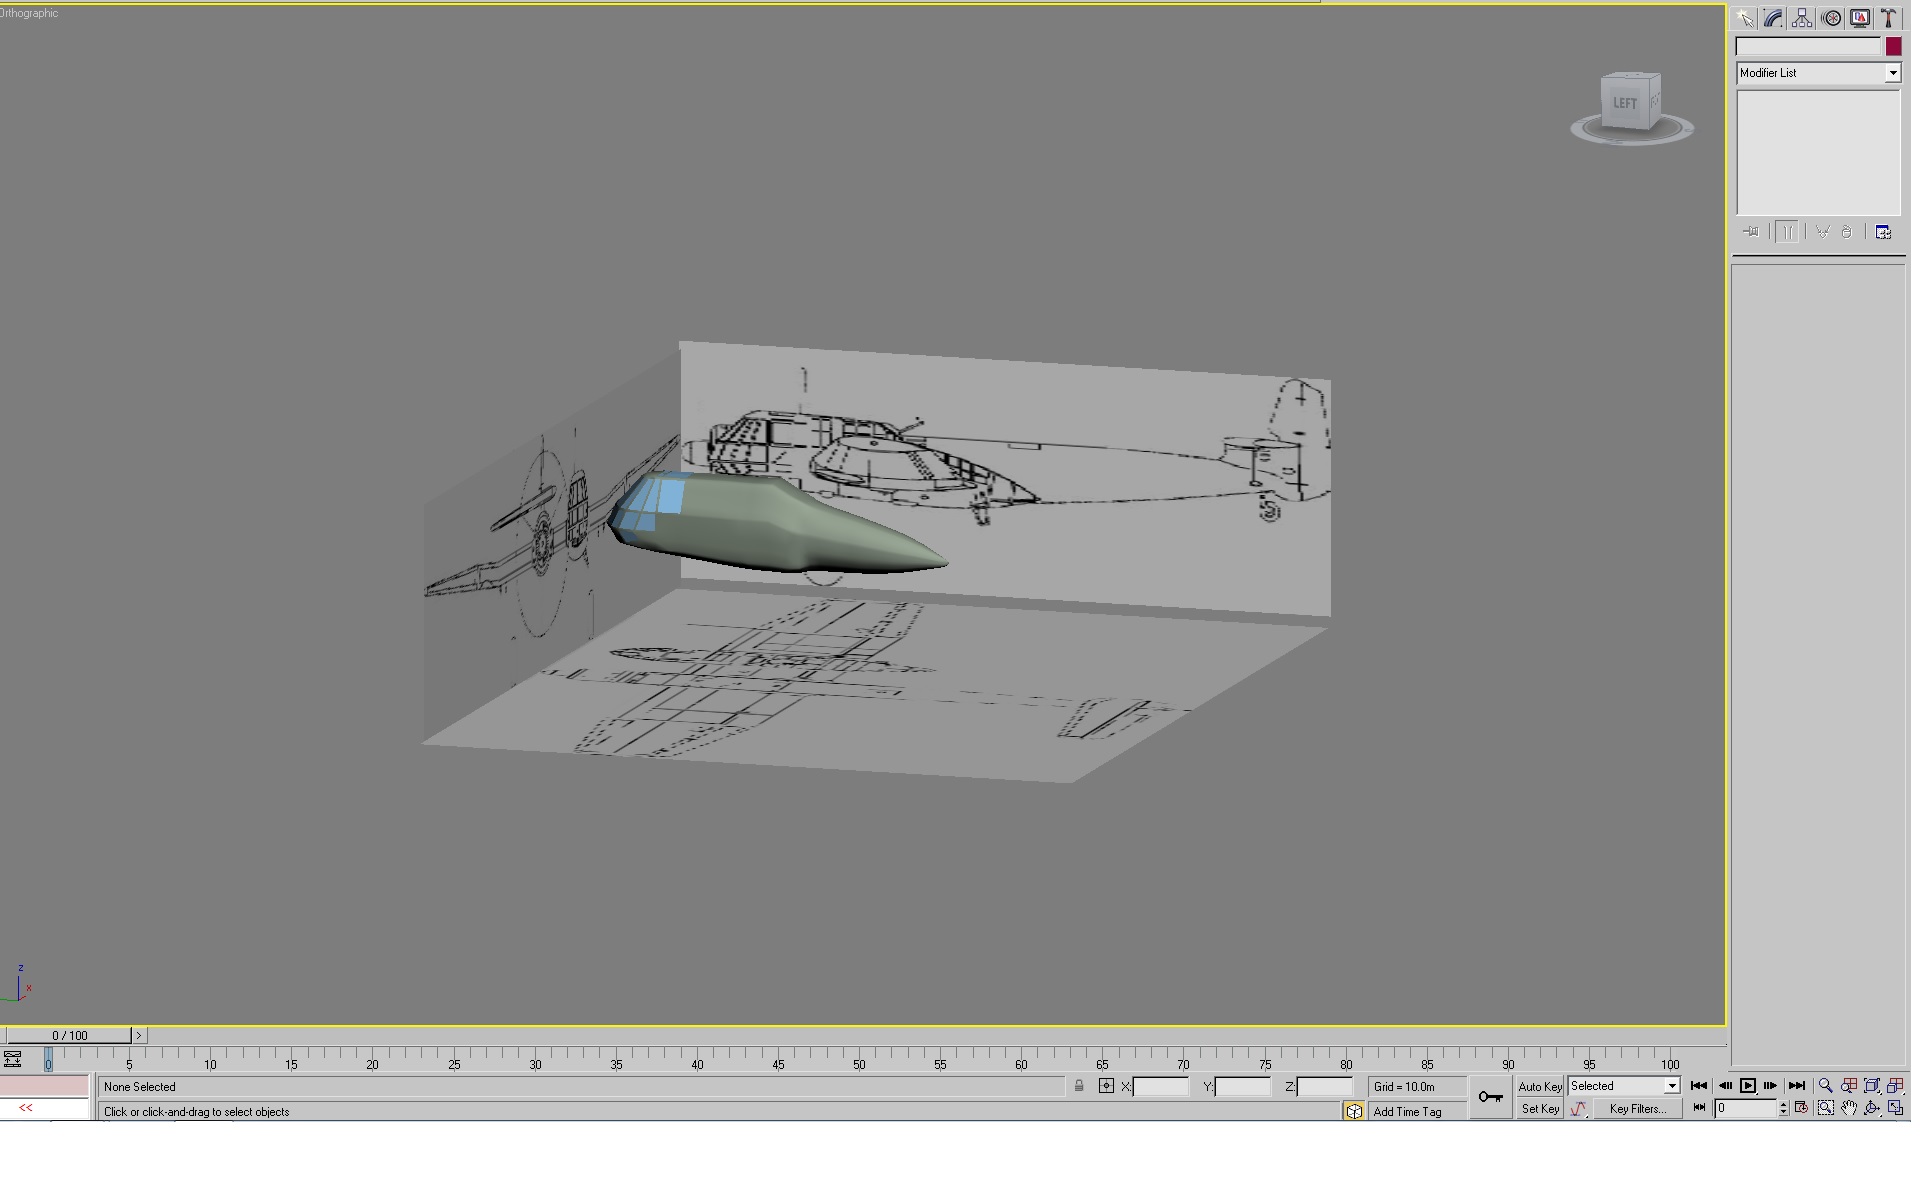This screenshot has height=1200, width=1920.
Task: Select the Zoom magnifier tool
Action: [x=1825, y=1086]
